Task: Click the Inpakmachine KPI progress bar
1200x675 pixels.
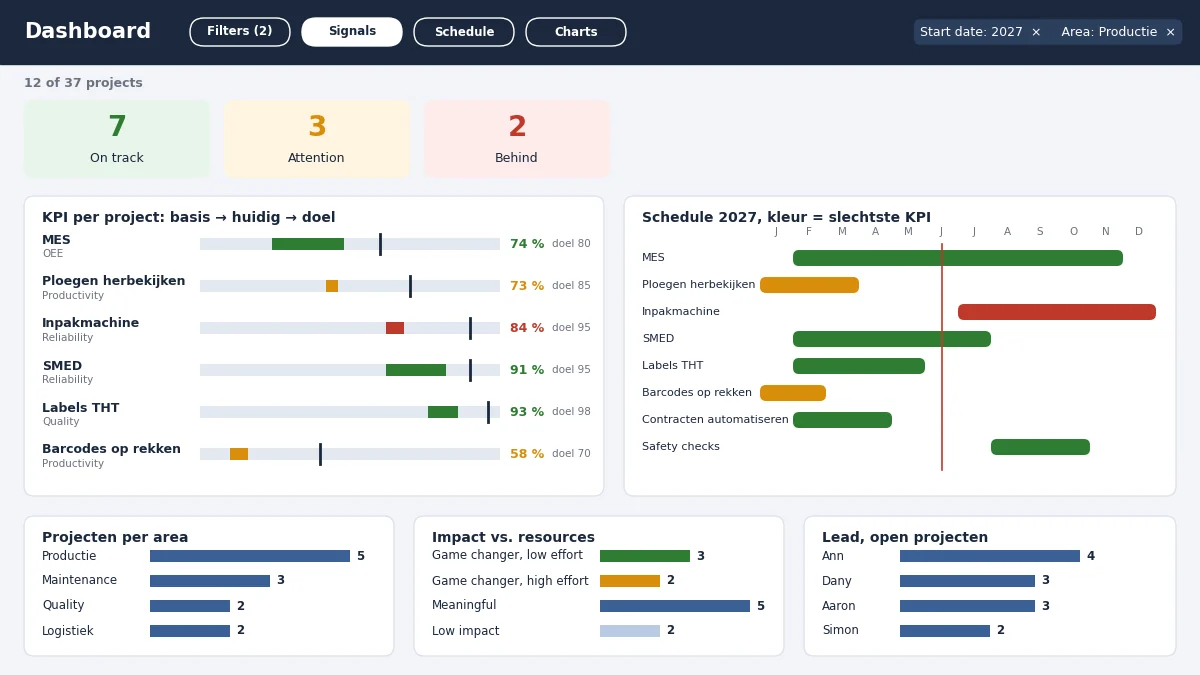Action: coord(350,328)
